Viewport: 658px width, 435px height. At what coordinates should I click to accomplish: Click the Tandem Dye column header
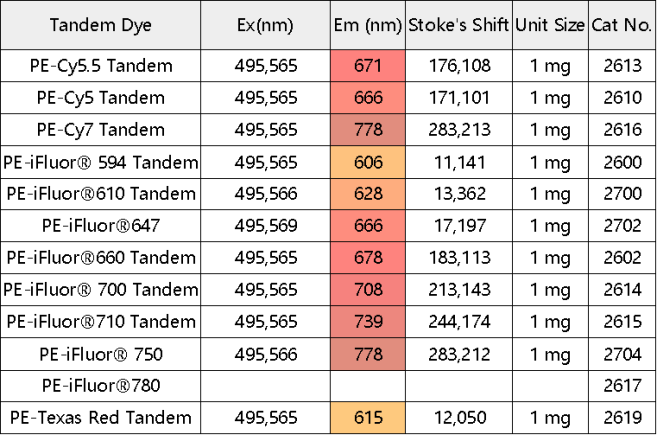click(x=100, y=25)
